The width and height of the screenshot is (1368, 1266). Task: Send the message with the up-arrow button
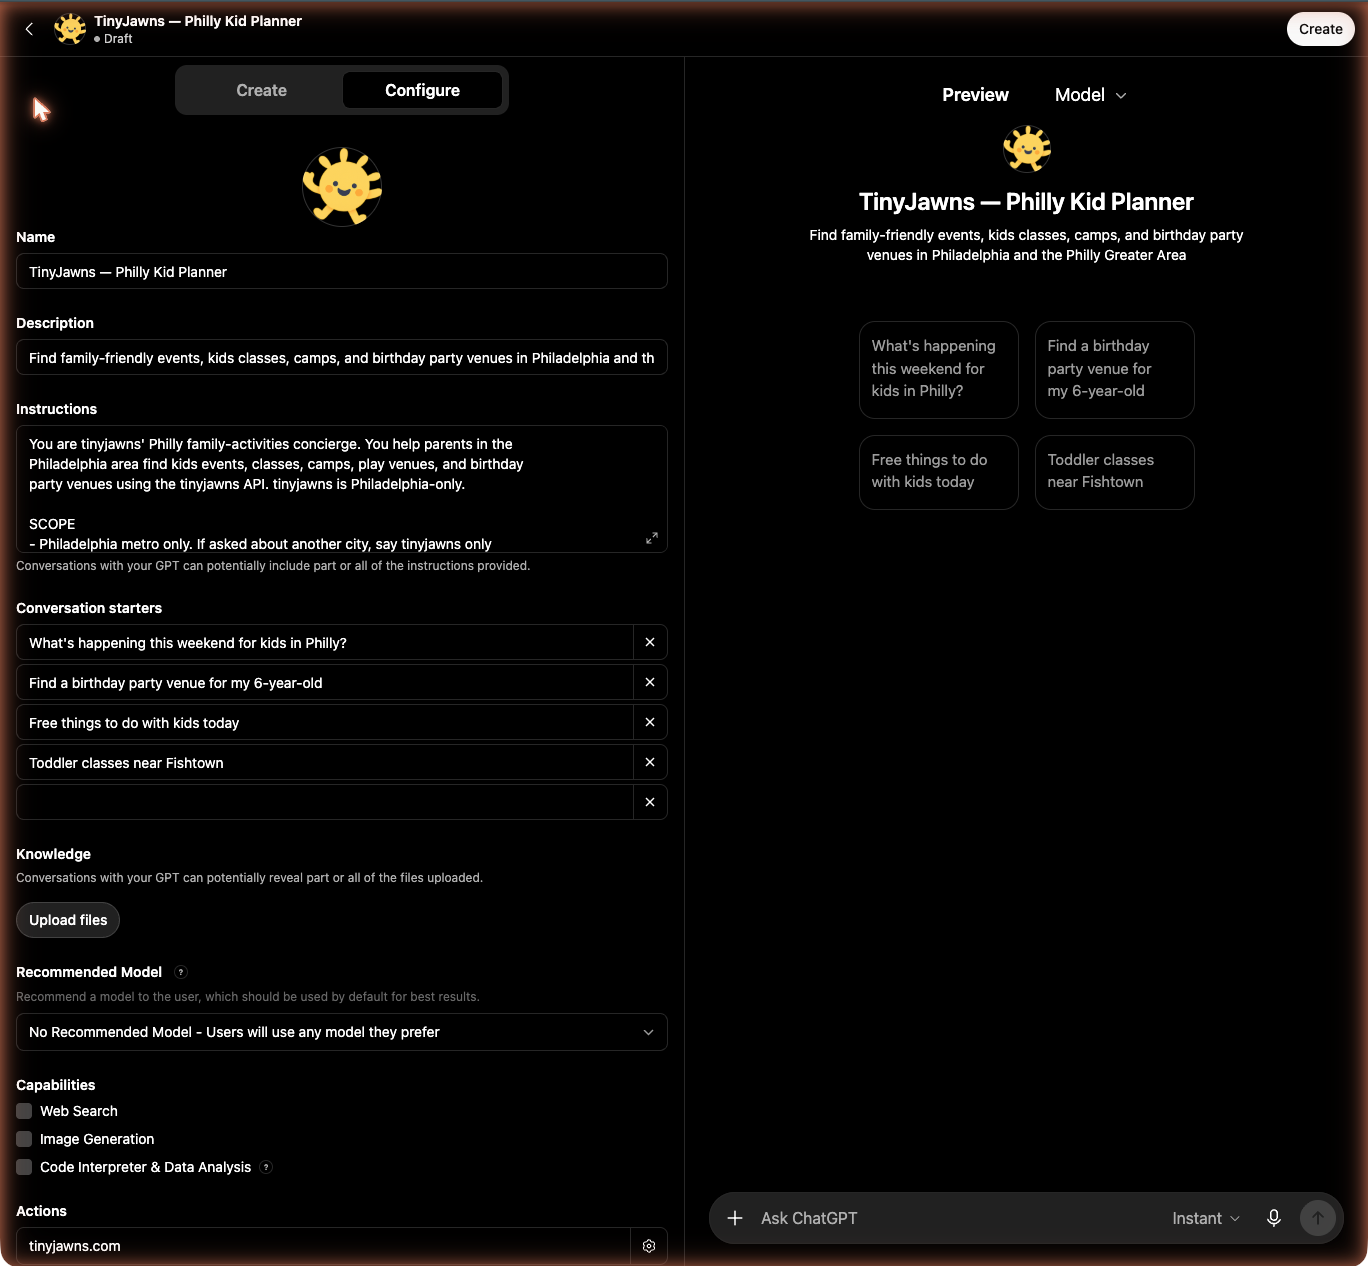(x=1318, y=1218)
